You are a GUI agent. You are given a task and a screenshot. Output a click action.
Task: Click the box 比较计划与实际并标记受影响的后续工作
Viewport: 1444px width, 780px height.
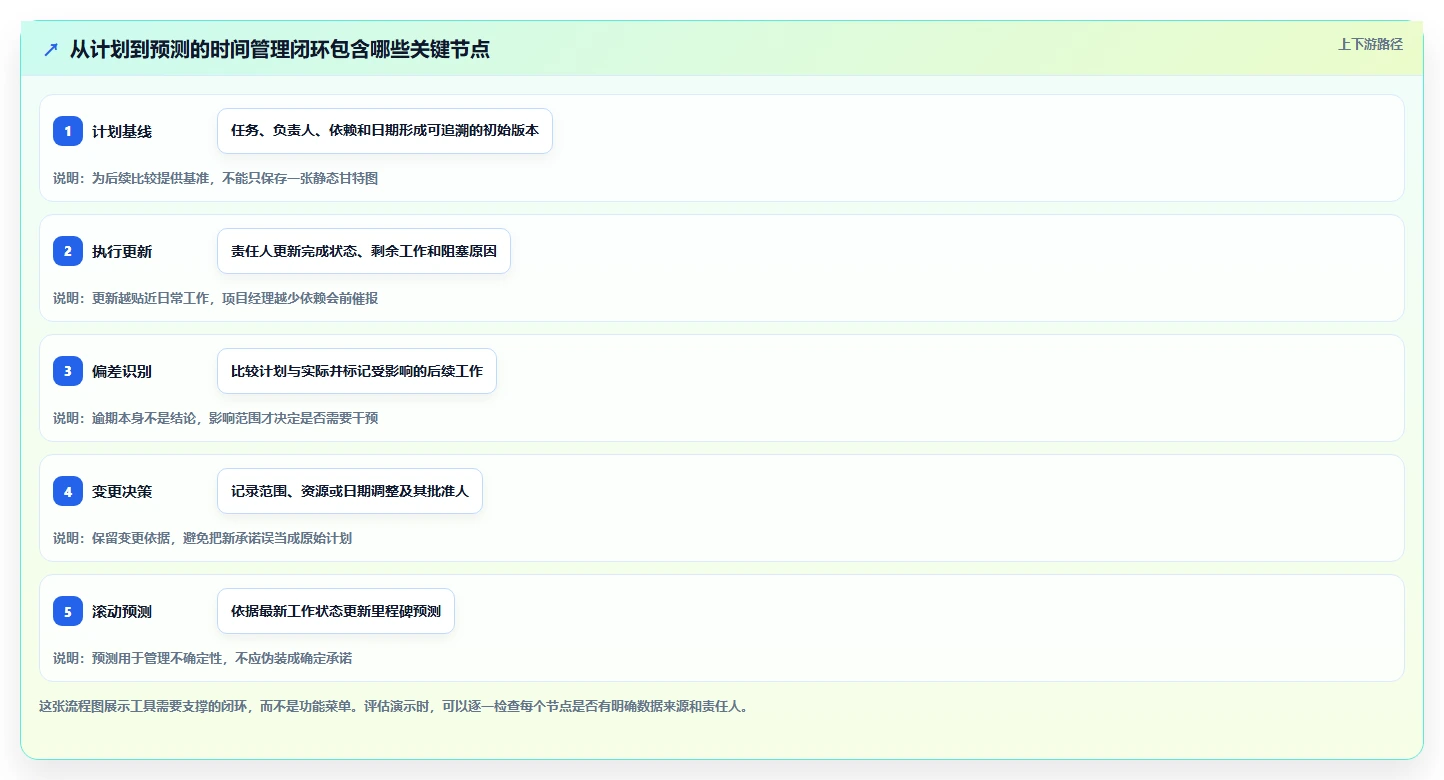pyautogui.click(x=357, y=371)
